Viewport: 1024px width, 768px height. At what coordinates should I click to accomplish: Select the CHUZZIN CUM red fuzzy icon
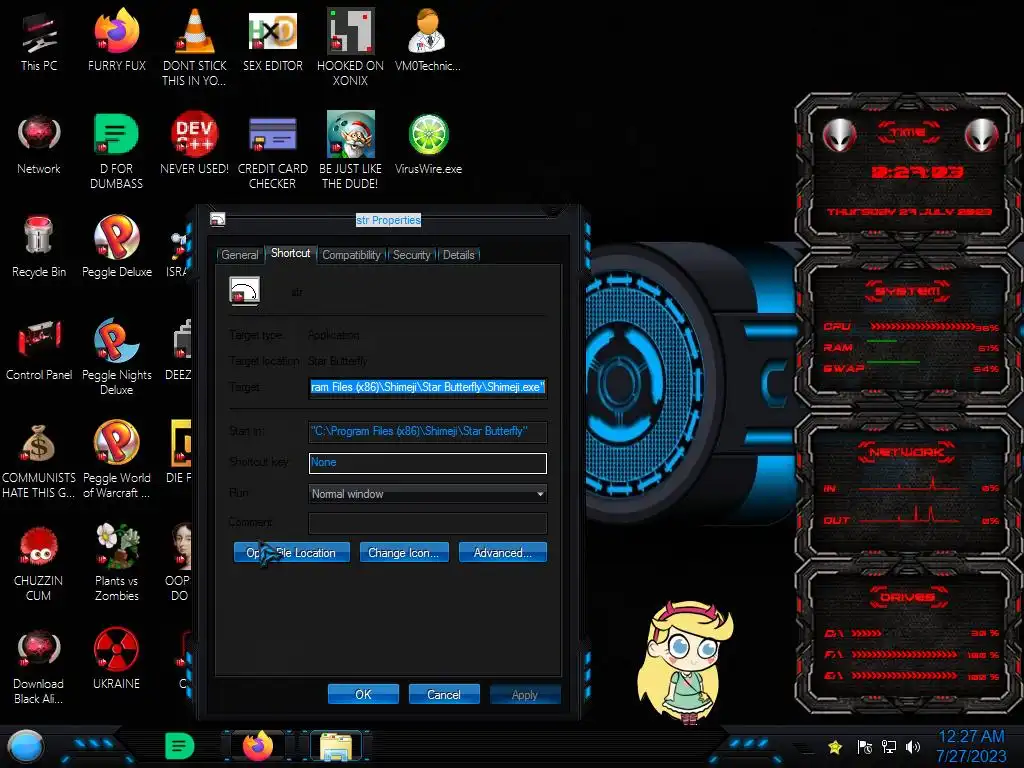pyautogui.click(x=39, y=563)
